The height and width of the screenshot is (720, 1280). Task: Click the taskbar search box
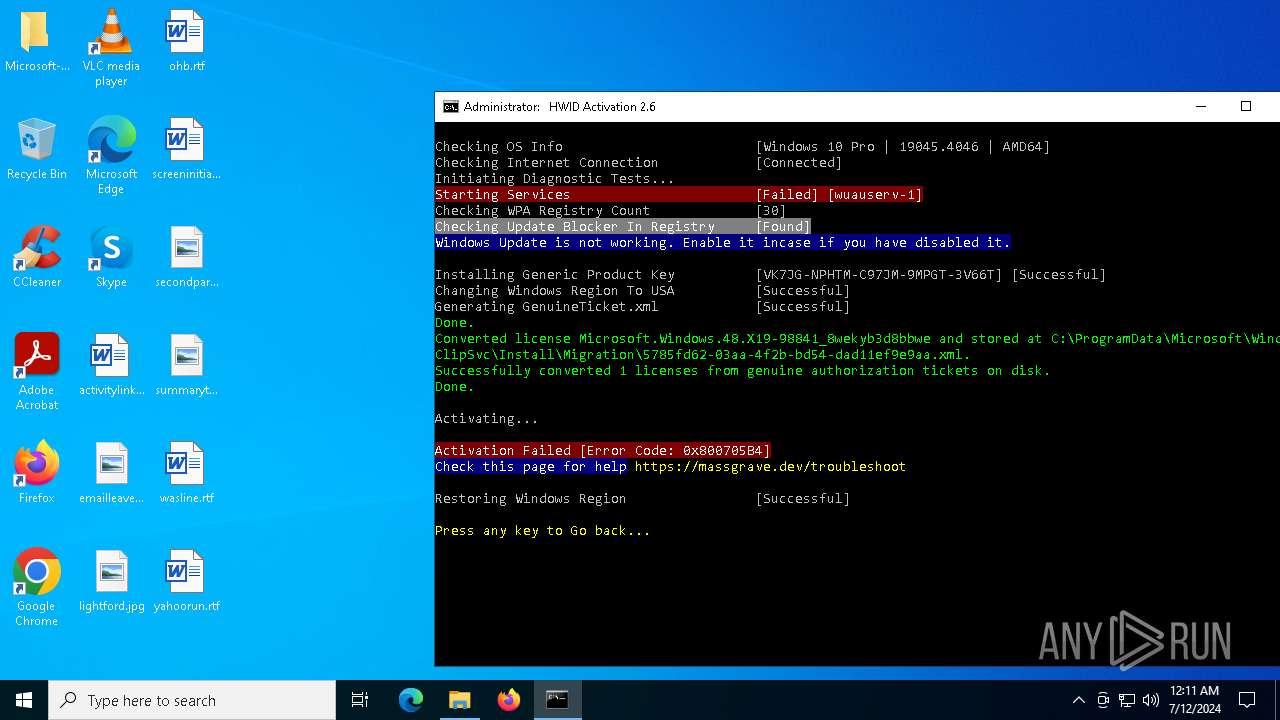(192, 700)
